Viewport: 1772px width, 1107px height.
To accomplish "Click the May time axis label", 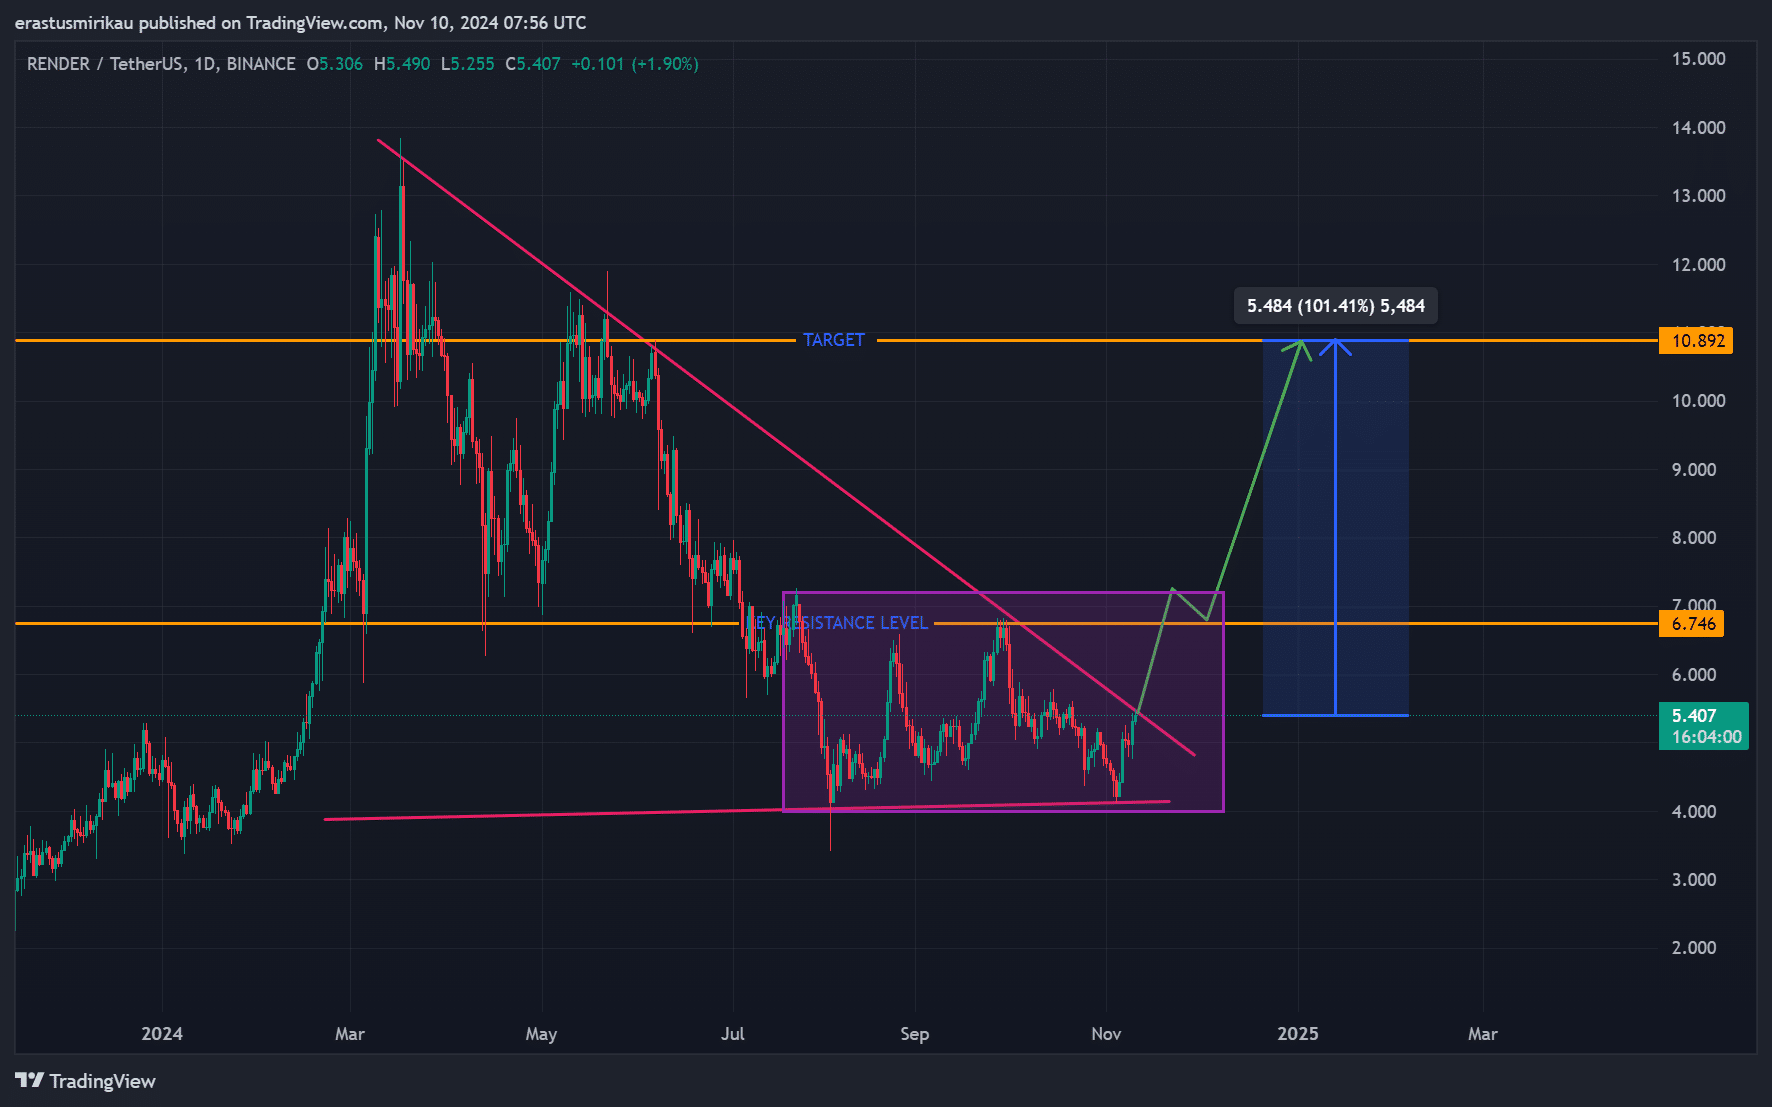I will coord(541,1034).
